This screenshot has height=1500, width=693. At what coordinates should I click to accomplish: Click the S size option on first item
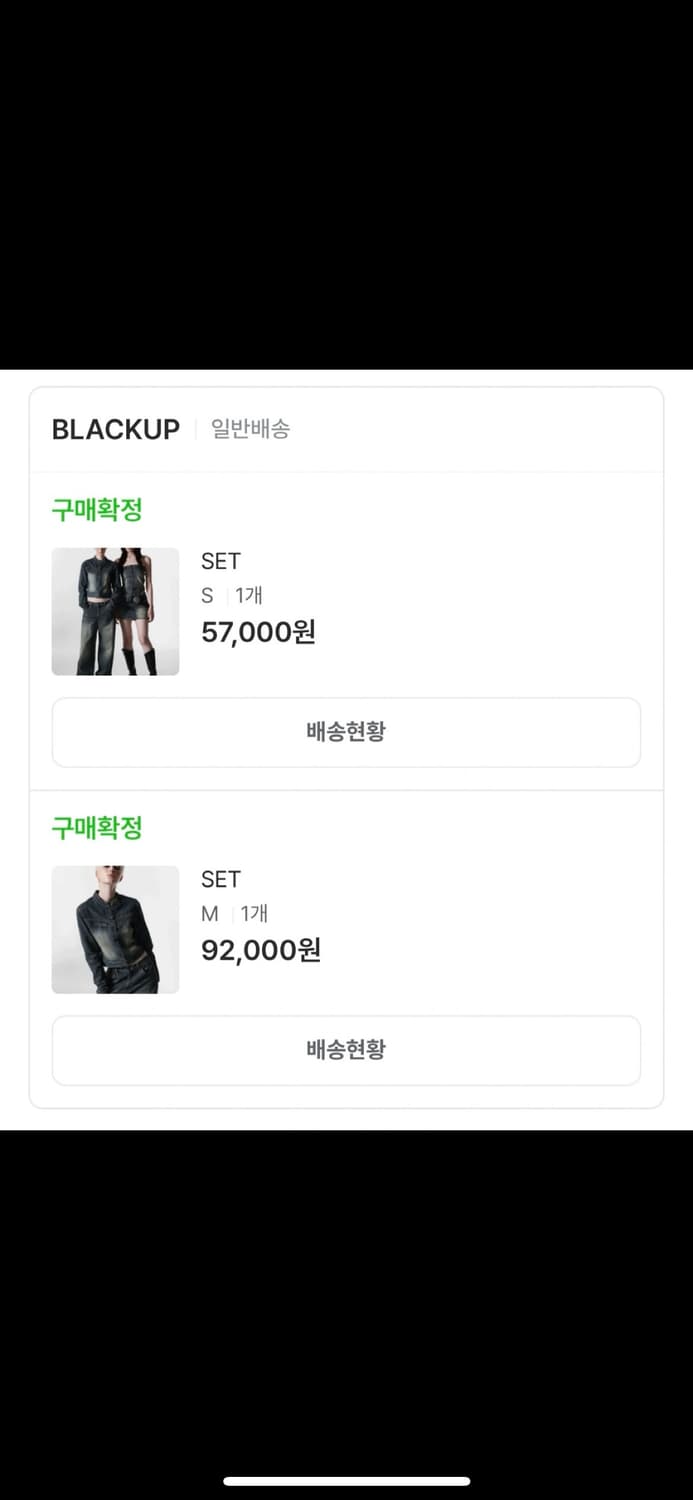click(x=206, y=595)
